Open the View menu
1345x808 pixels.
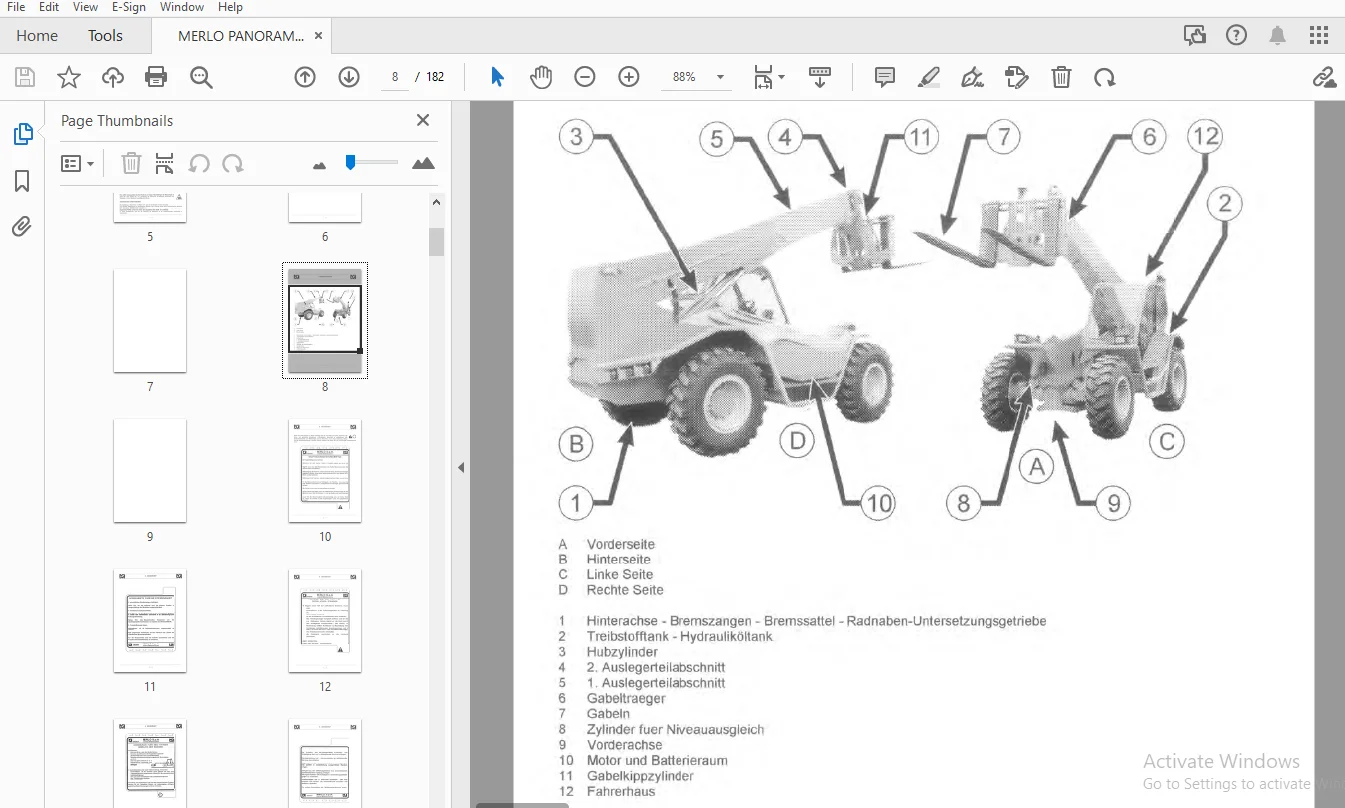tap(86, 7)
